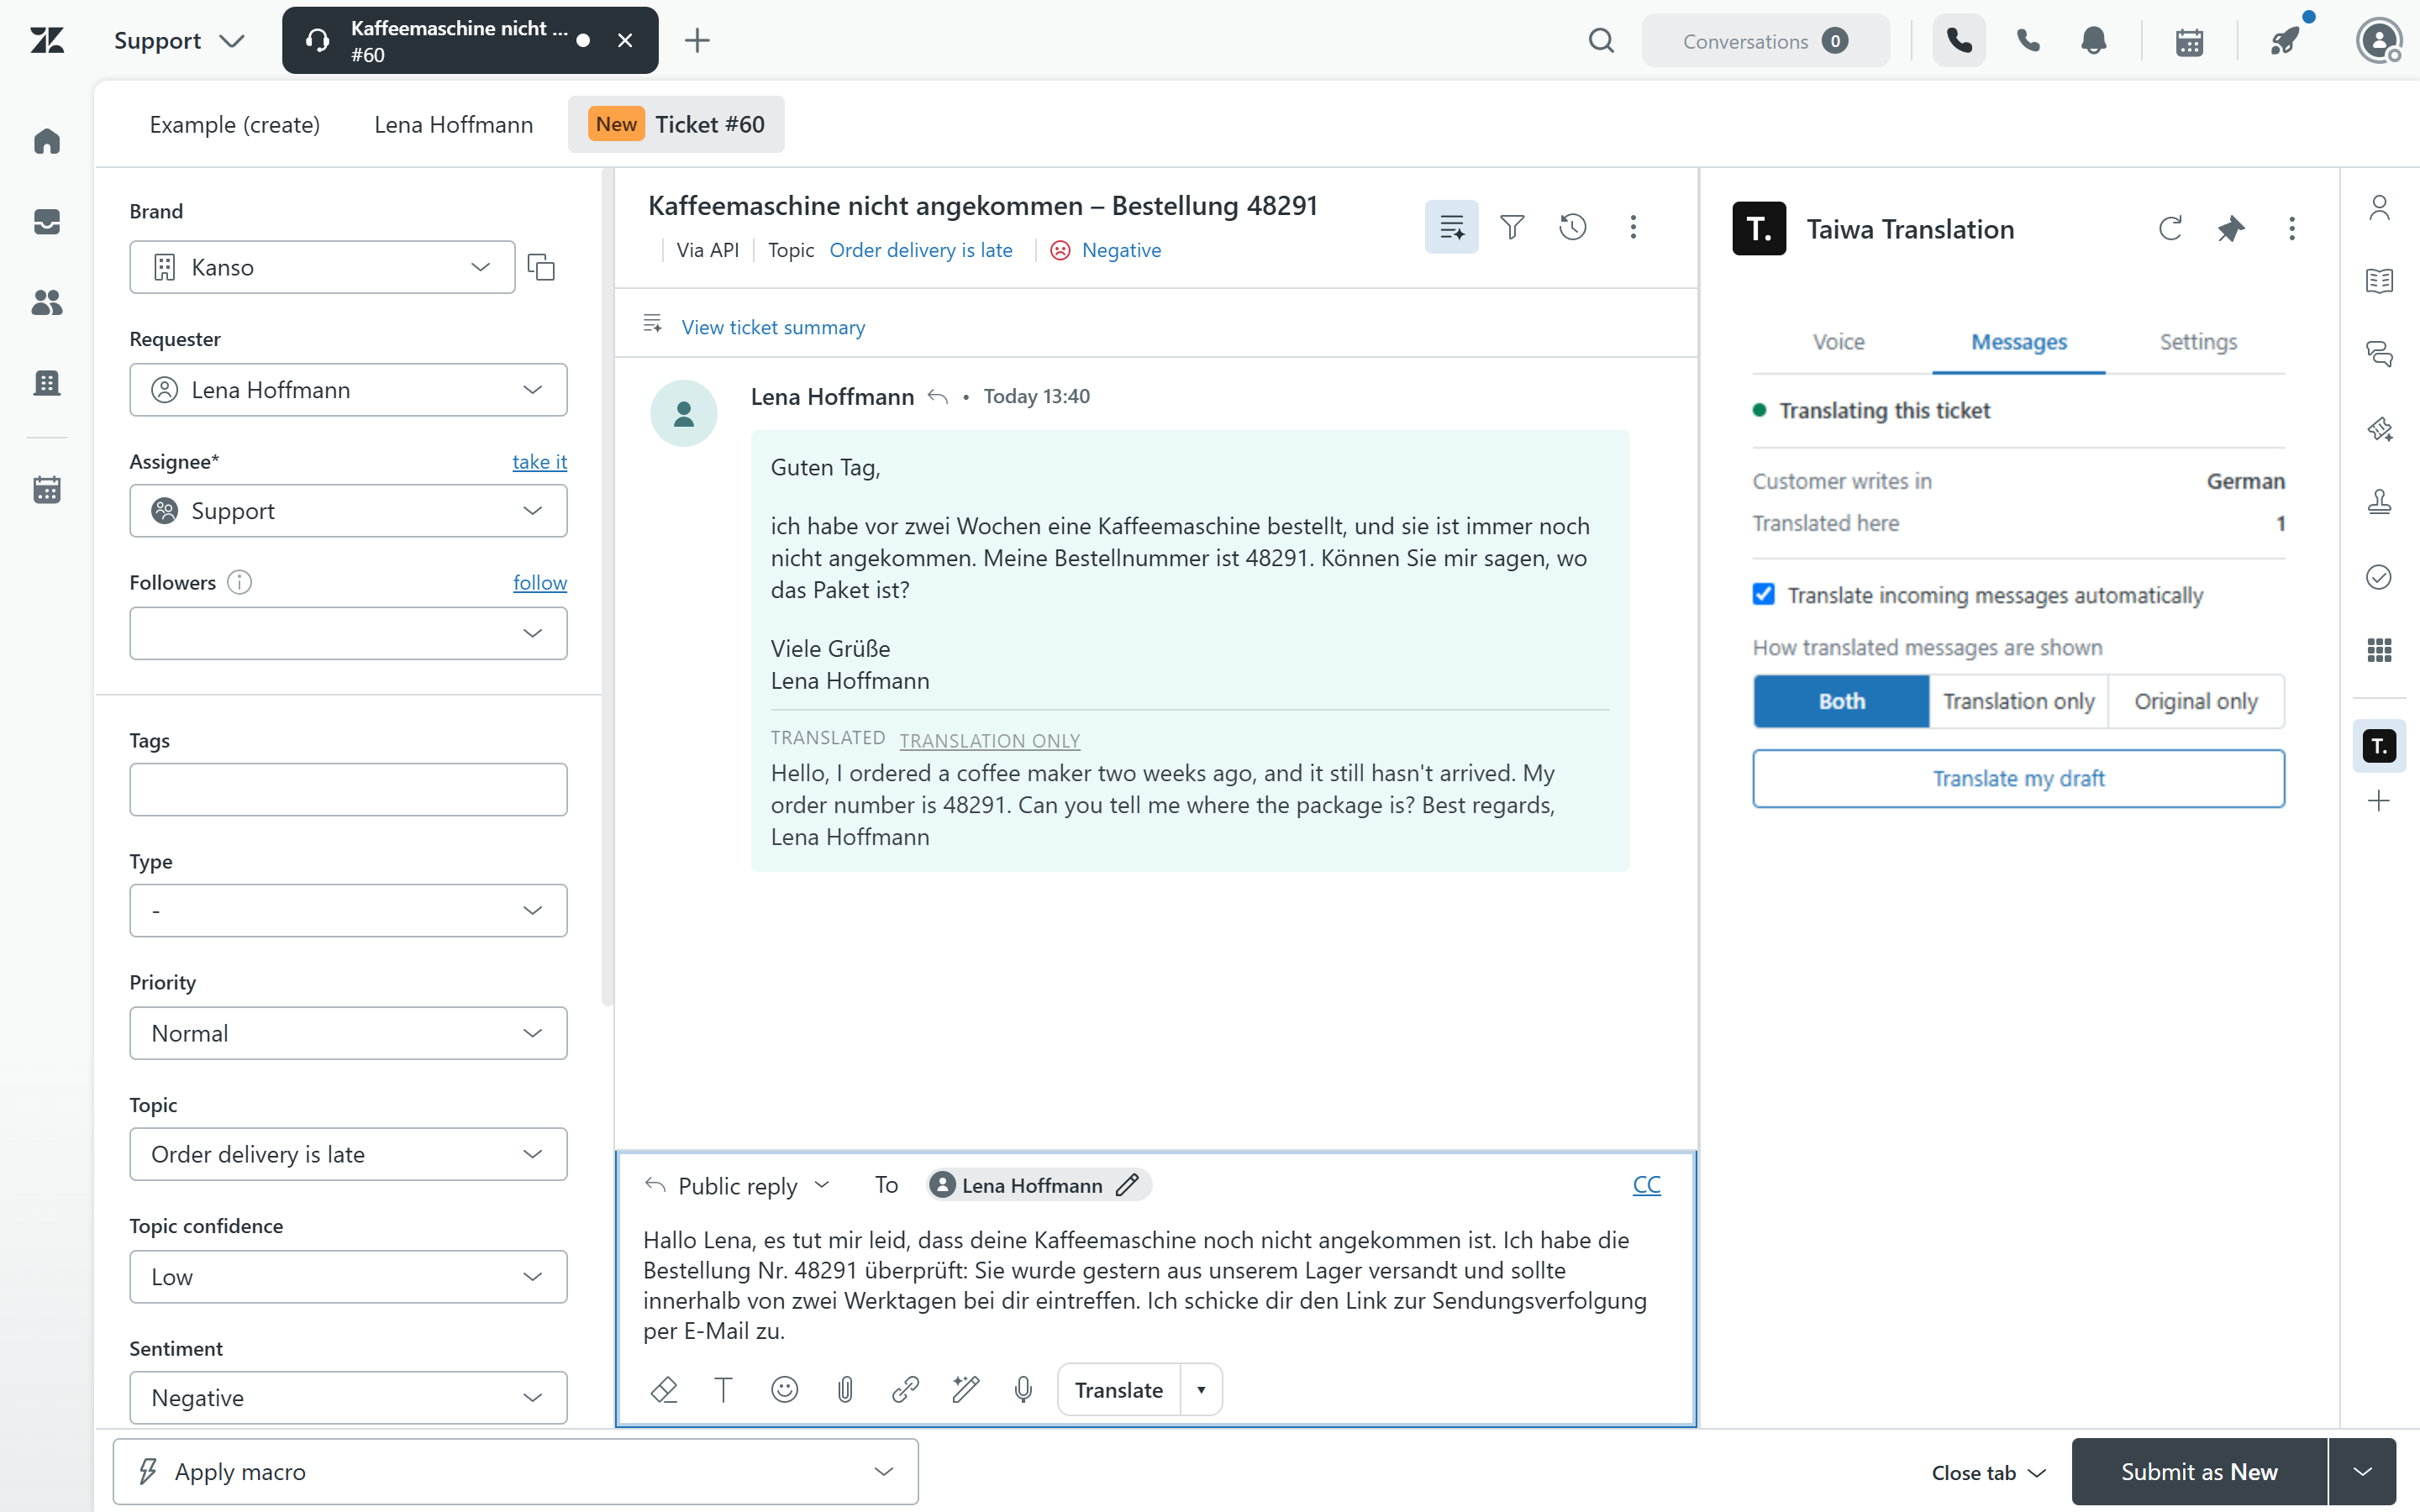This screenshot has width=2420, height=1512.
Task: Pin the Taiwa Translation app
Action: coord(2231,229)
